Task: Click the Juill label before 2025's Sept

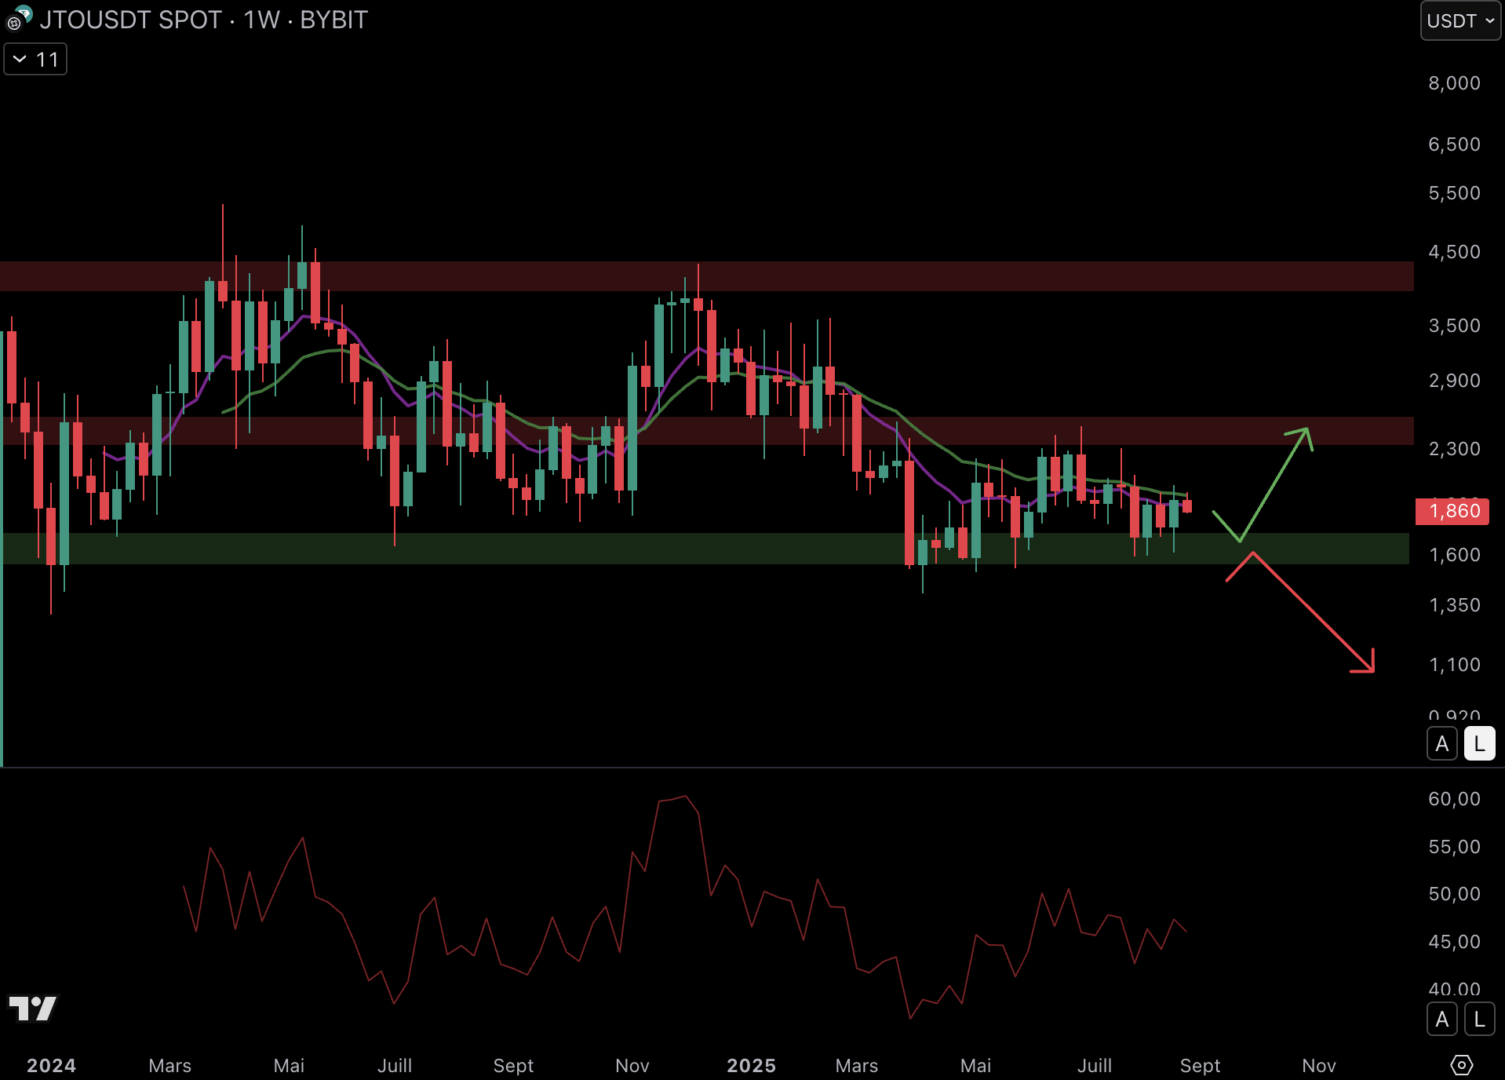Action: click(1095, 1066)
